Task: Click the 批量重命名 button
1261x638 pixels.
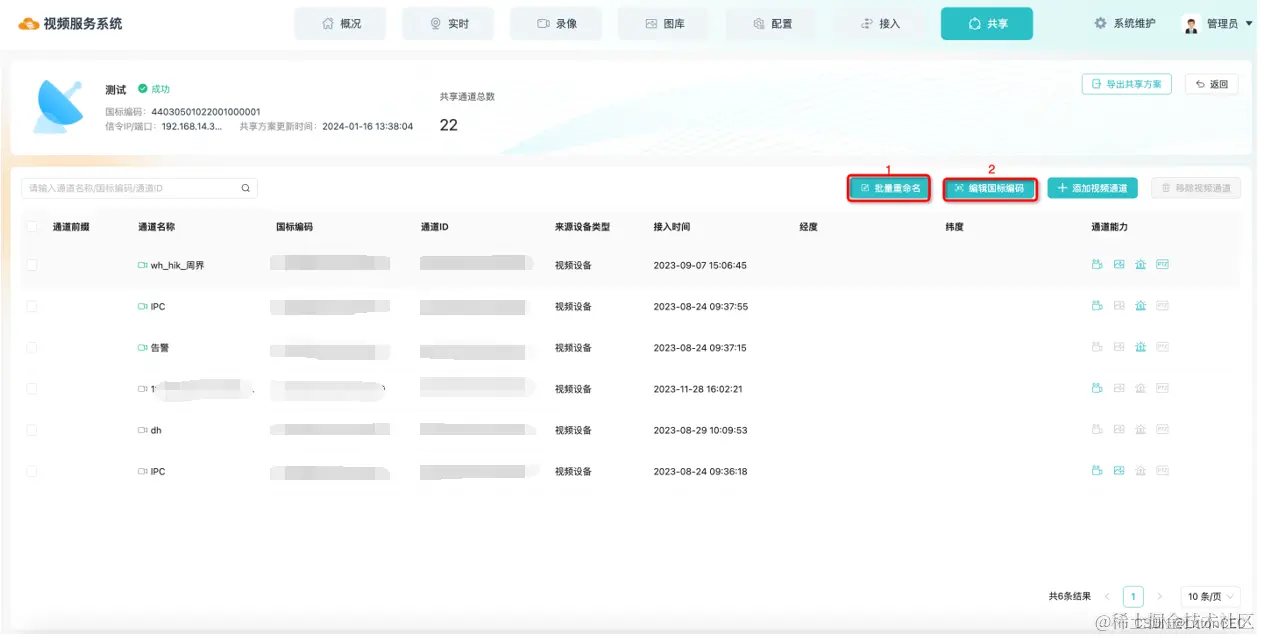Action: pos(890,188)
